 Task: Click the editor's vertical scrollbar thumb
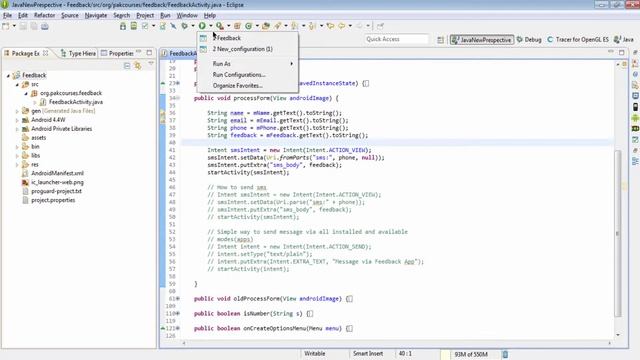tap(618, 233)
